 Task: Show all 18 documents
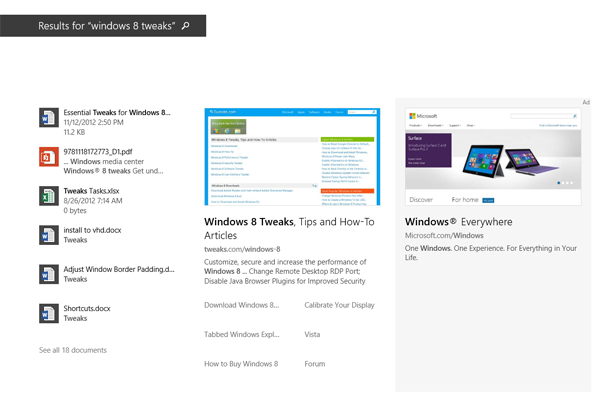coord(72,350)
